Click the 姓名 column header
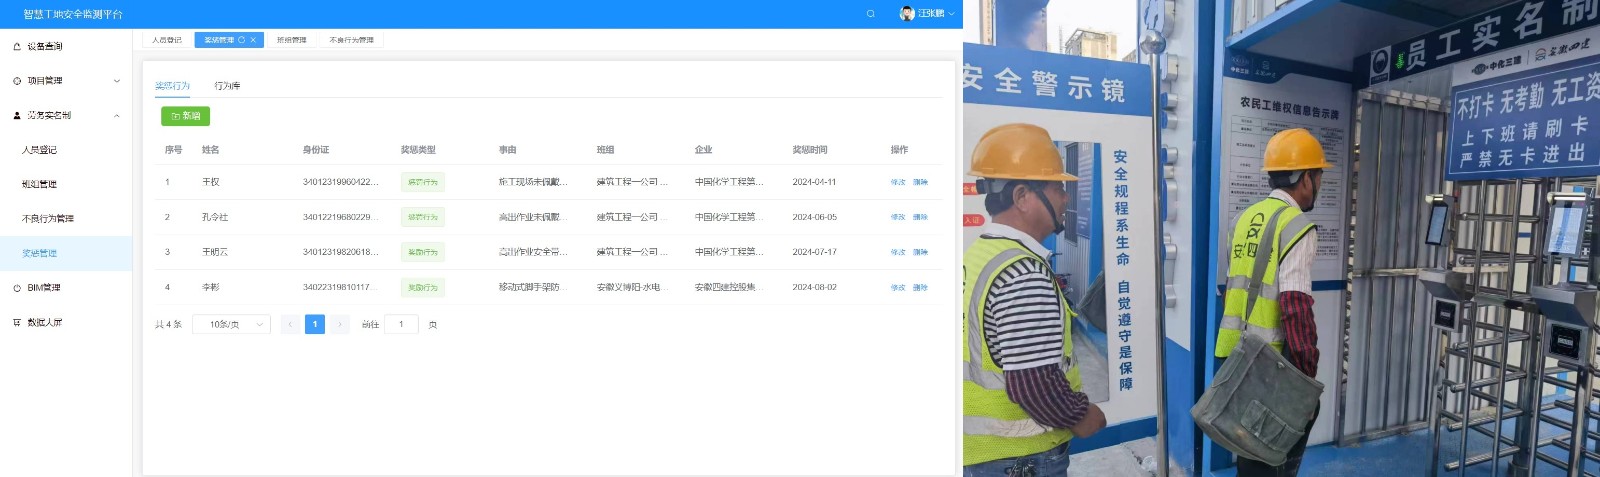The height and width of the screenshot is (477, 1600). point(211,150)
